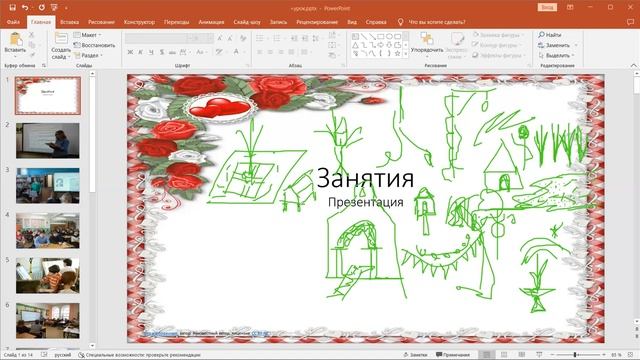
Task: Toggle the Примечания comments pane
Action: tap(453, 355)
